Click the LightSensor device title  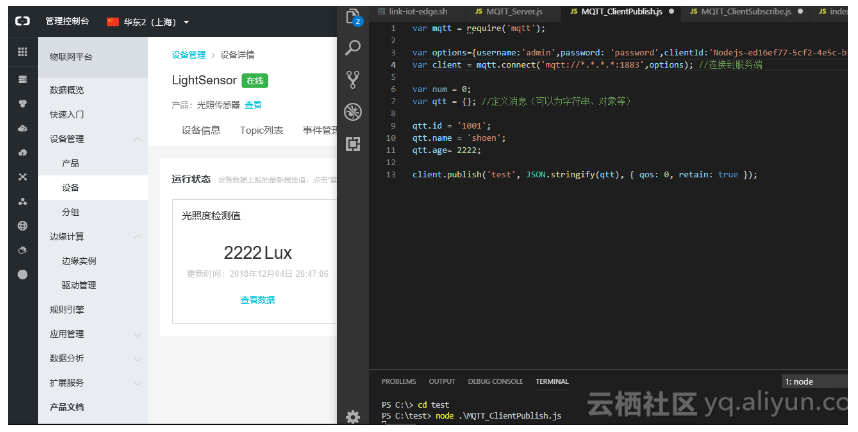pyautogui.click(x=204, y=80)
